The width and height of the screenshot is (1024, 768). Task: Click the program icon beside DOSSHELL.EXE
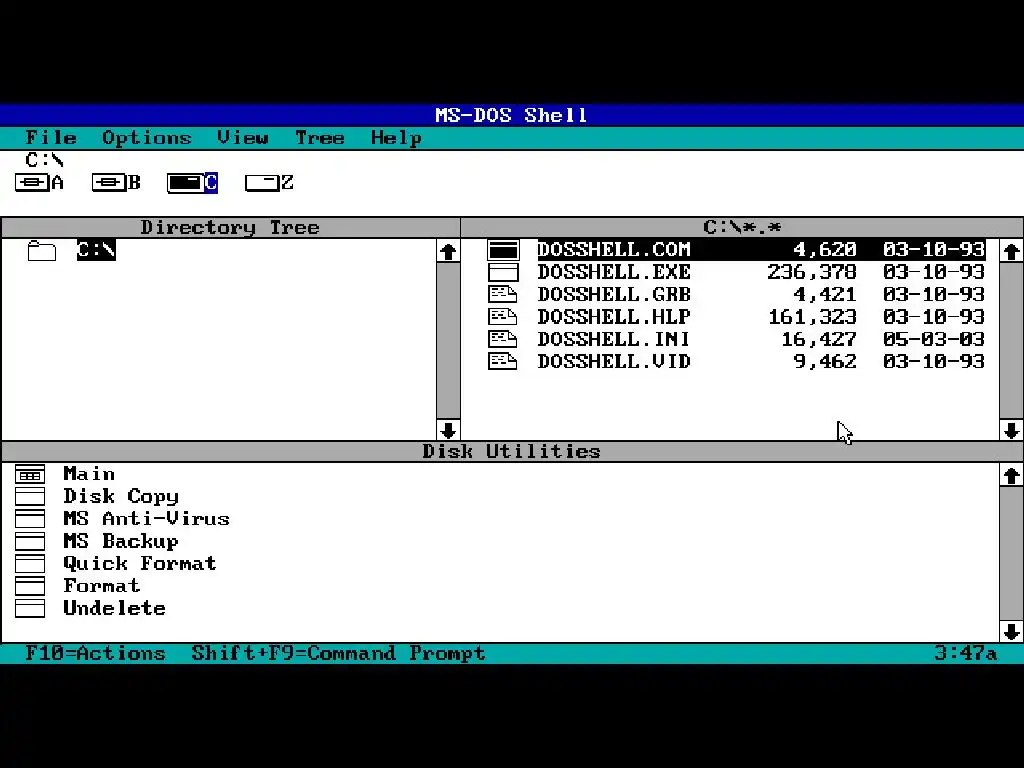504,272
